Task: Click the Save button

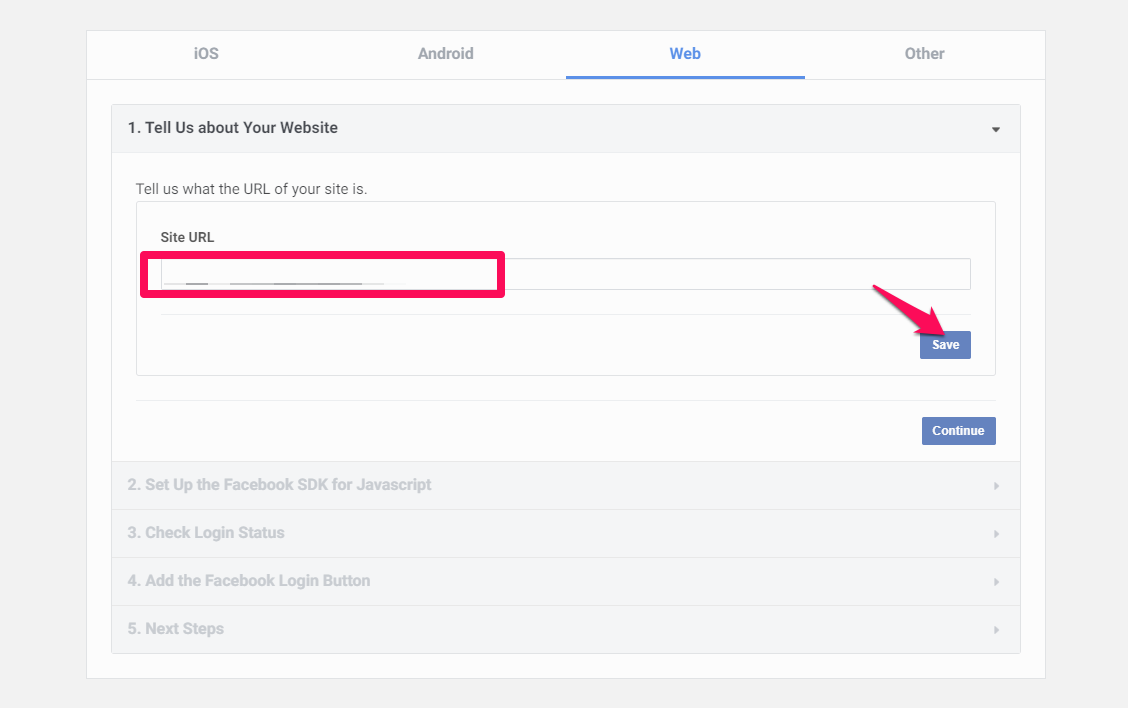Action: tap(944, 344)
